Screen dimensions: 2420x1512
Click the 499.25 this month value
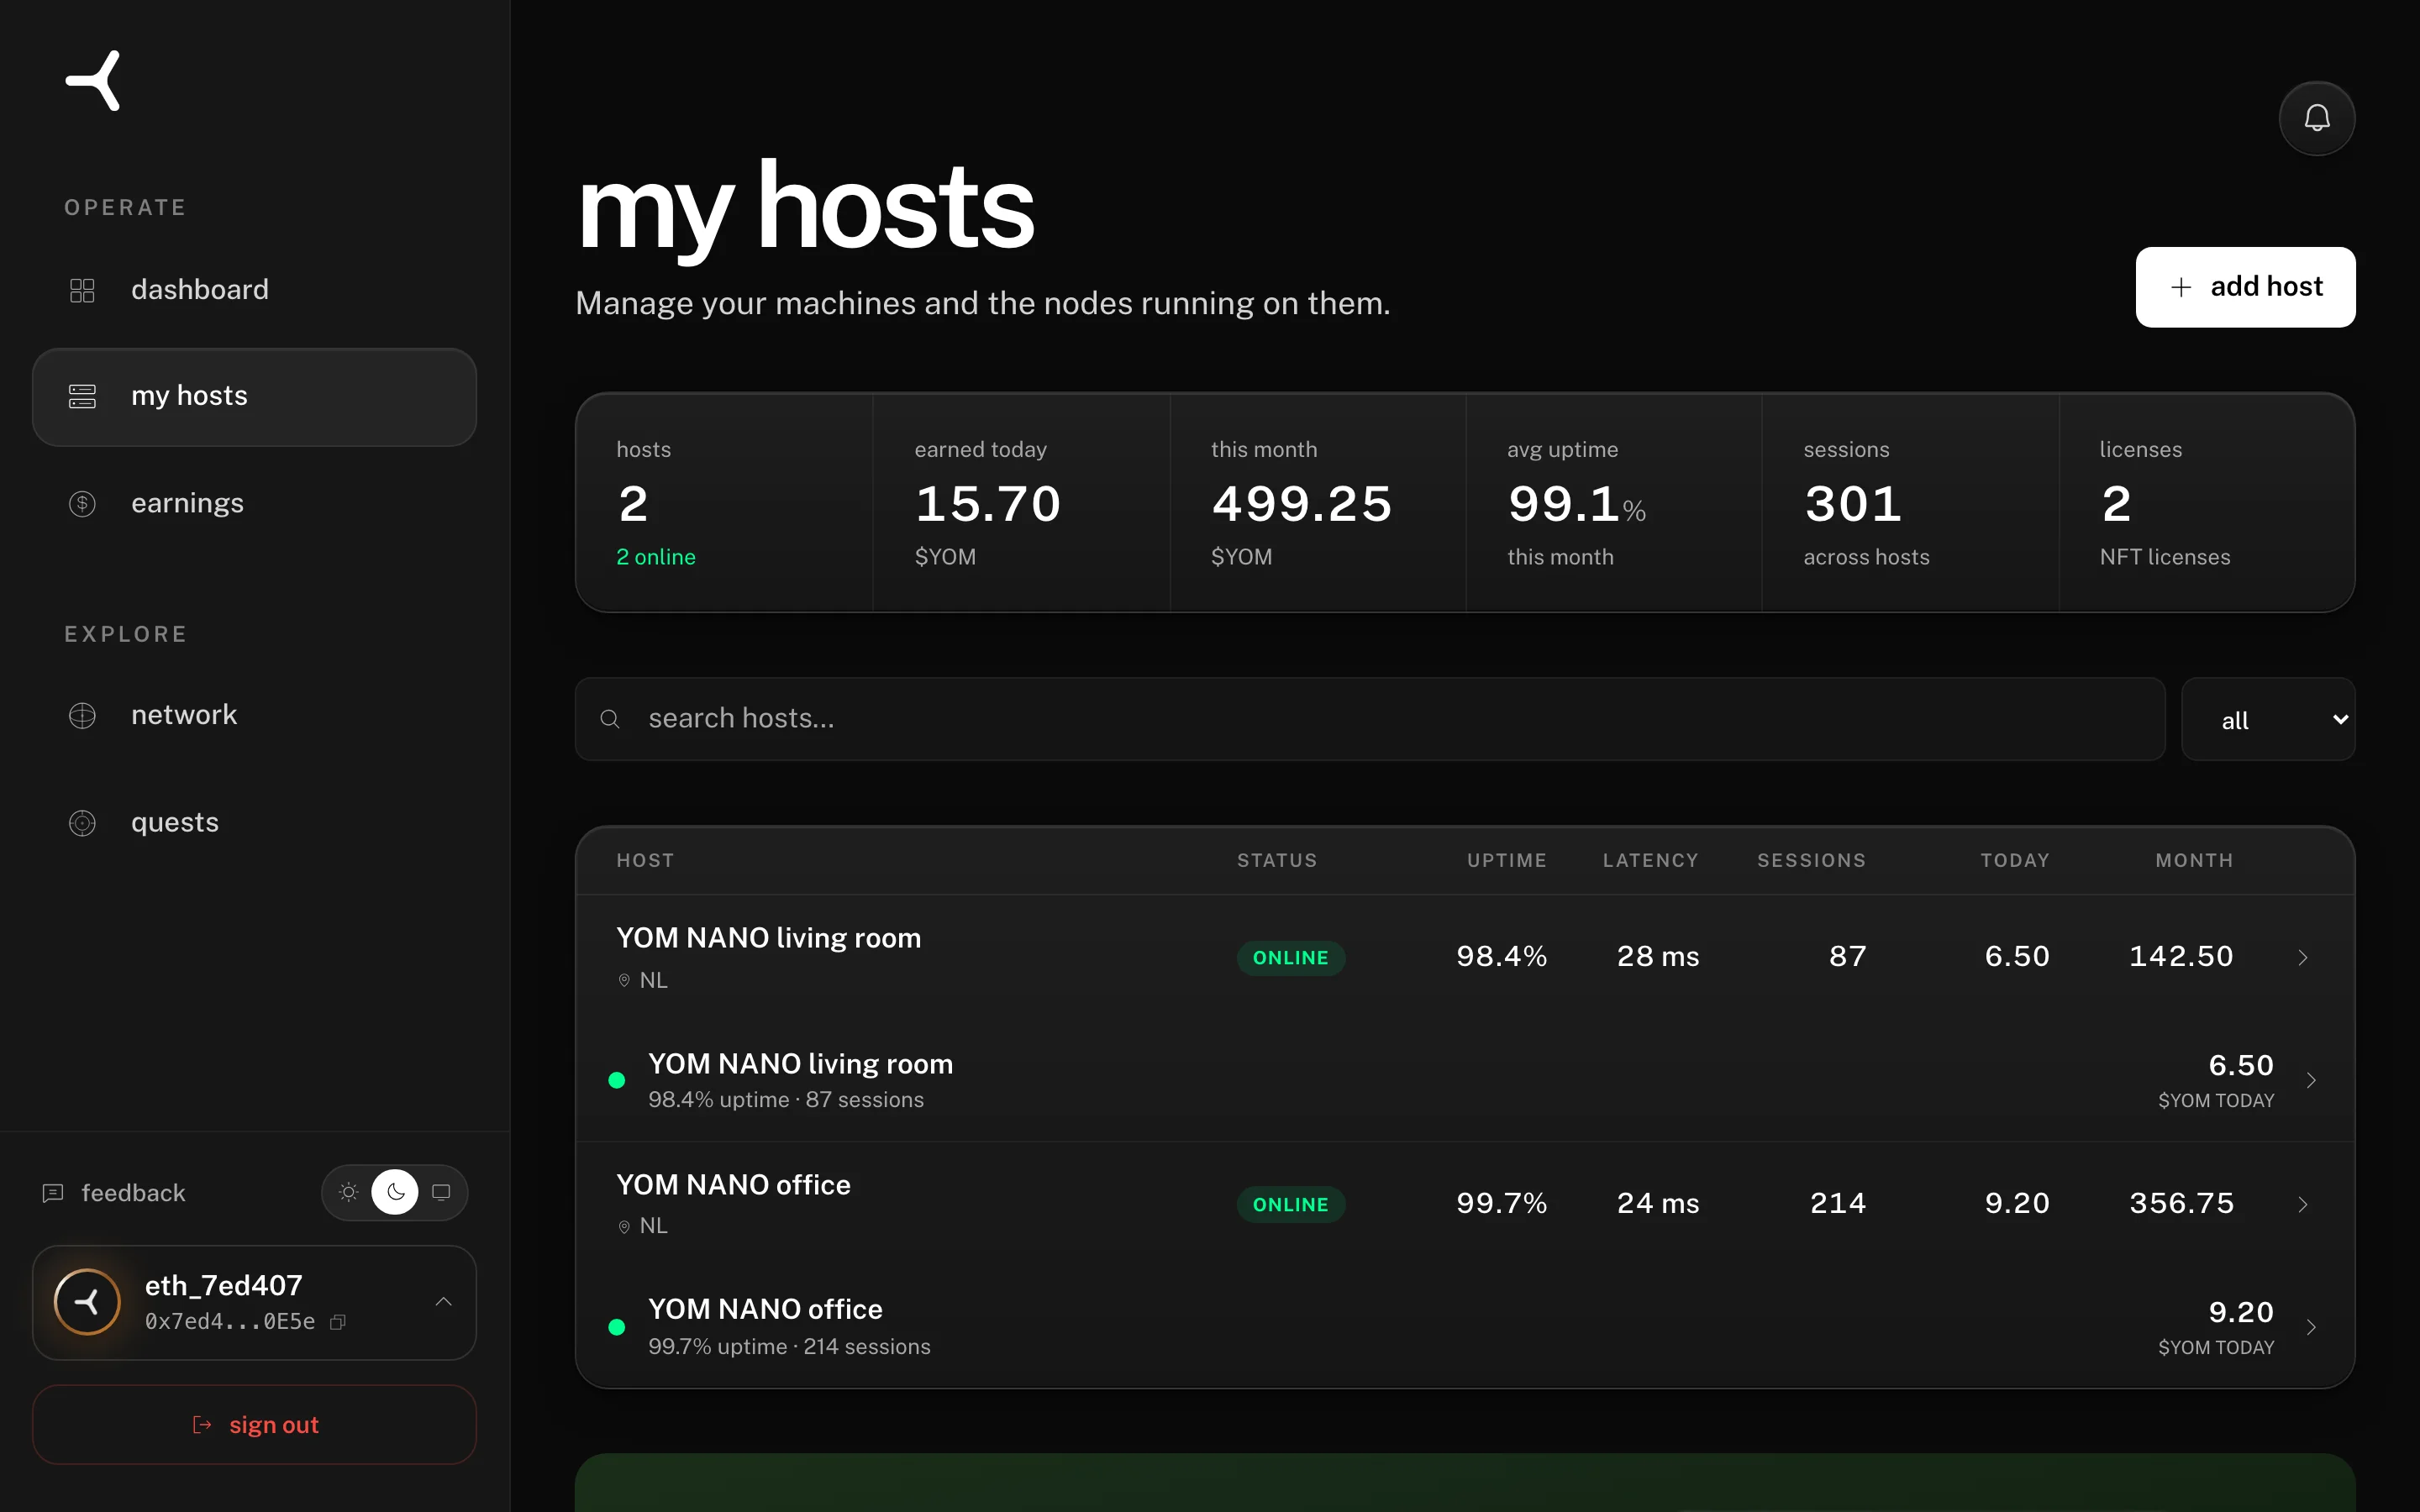pos(1302,503)
